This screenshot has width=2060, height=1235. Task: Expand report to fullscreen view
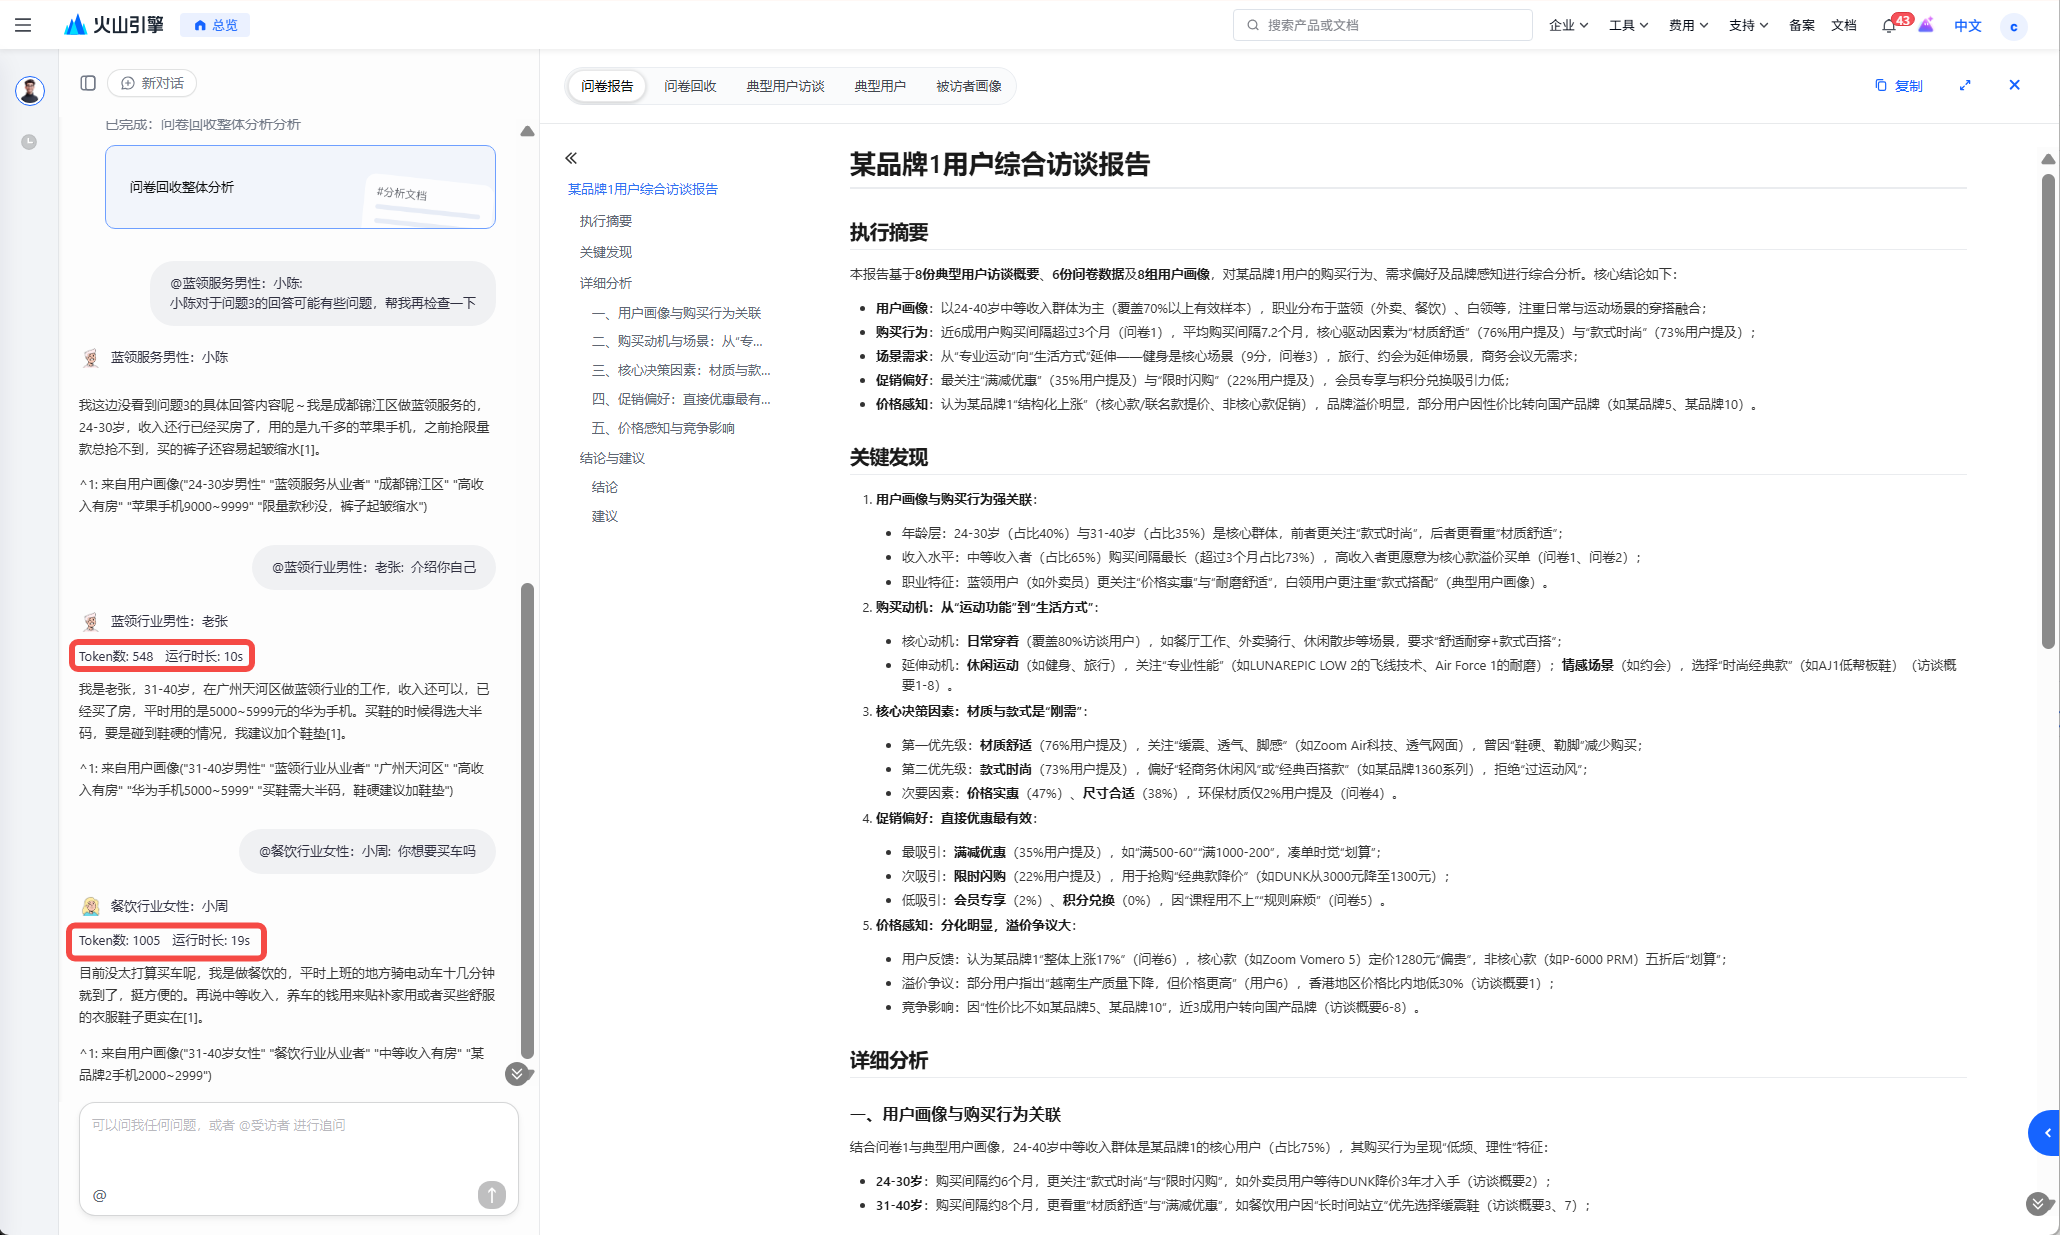coord(1965,86)
